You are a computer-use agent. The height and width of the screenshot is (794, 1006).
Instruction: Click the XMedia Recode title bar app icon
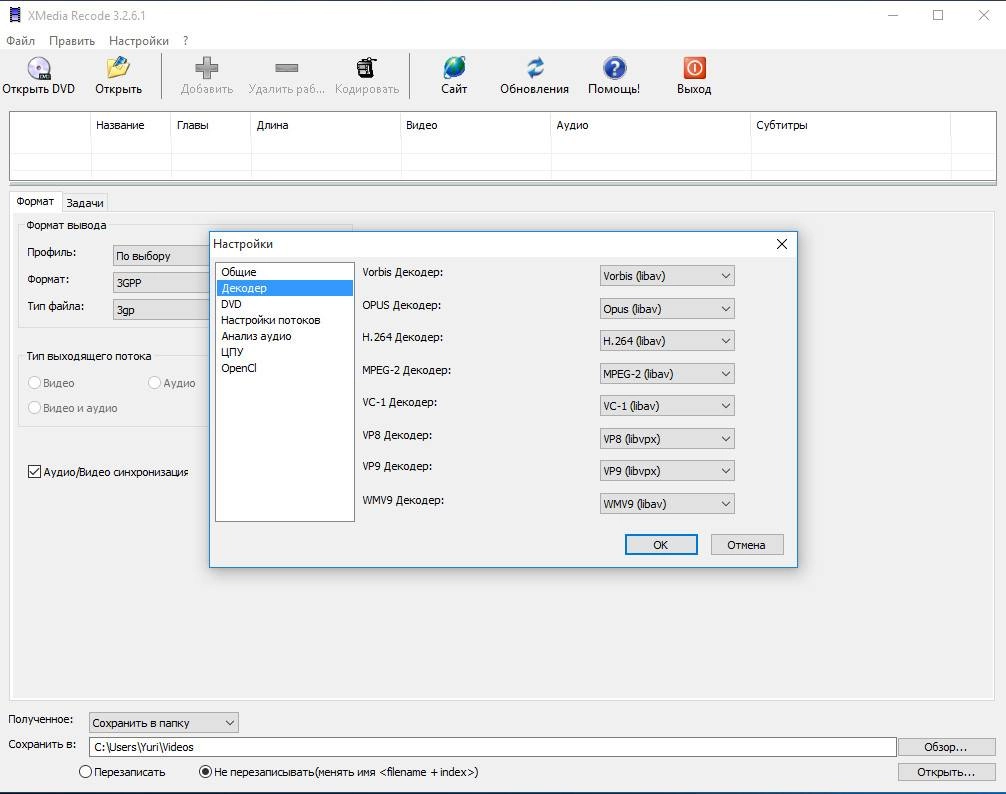[14, 15]
